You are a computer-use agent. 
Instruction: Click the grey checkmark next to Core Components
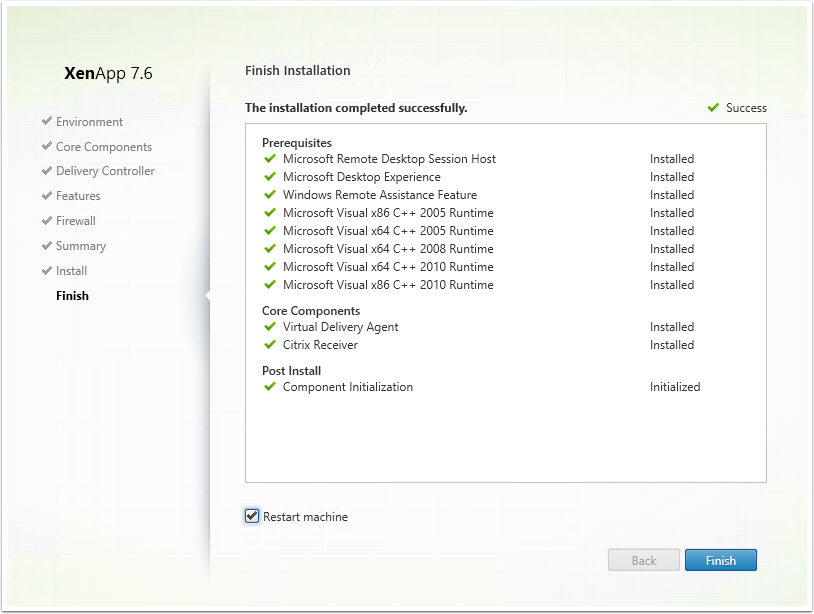47,146
